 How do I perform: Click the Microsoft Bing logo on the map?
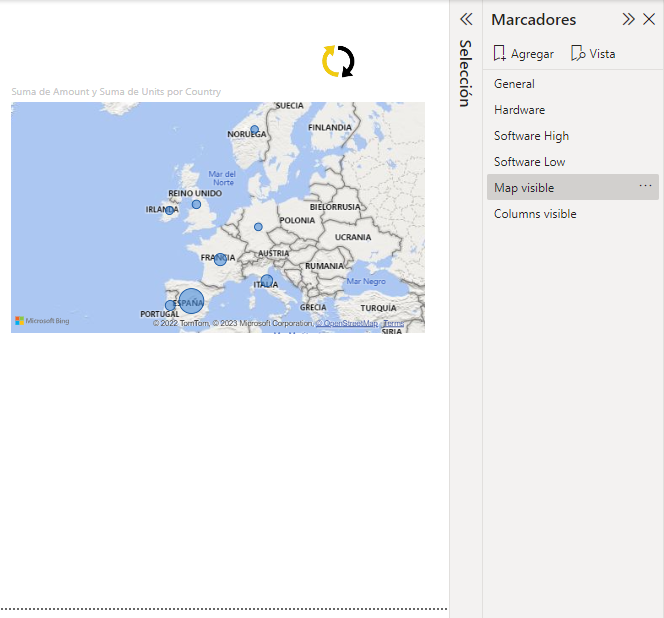[x=42, y=321]
